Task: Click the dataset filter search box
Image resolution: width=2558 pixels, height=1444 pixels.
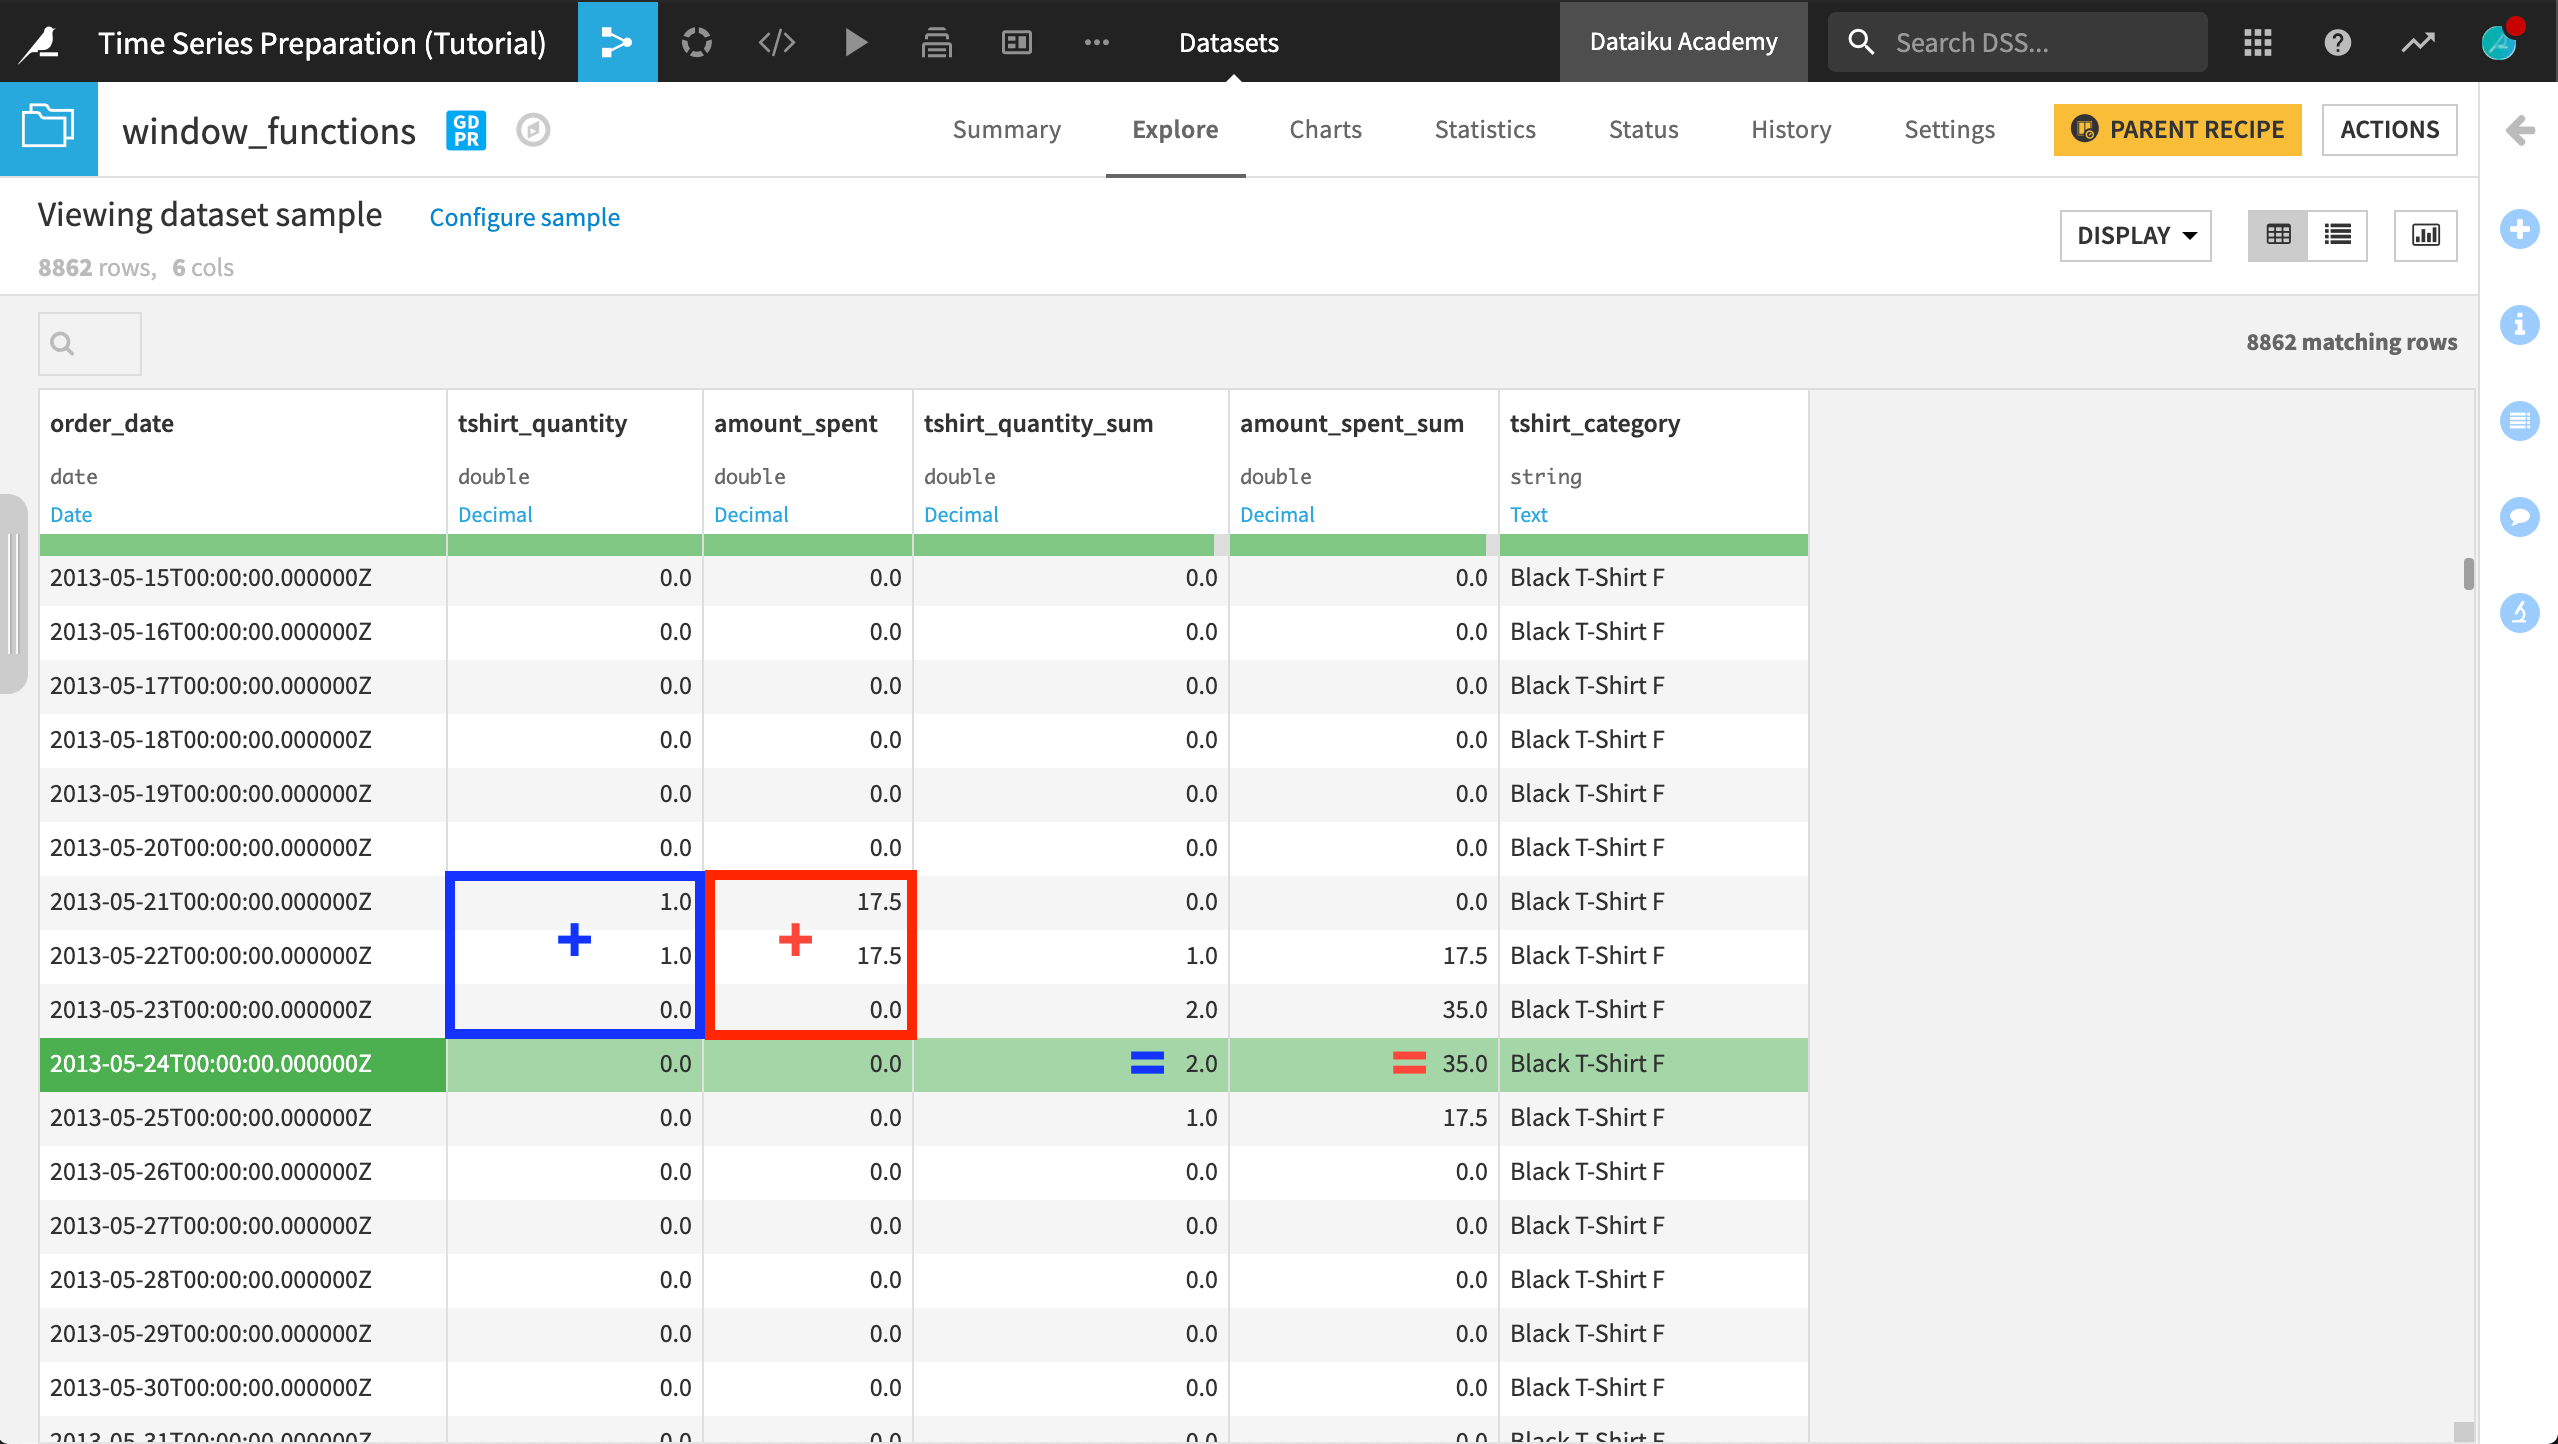Action: click(90, 343)
